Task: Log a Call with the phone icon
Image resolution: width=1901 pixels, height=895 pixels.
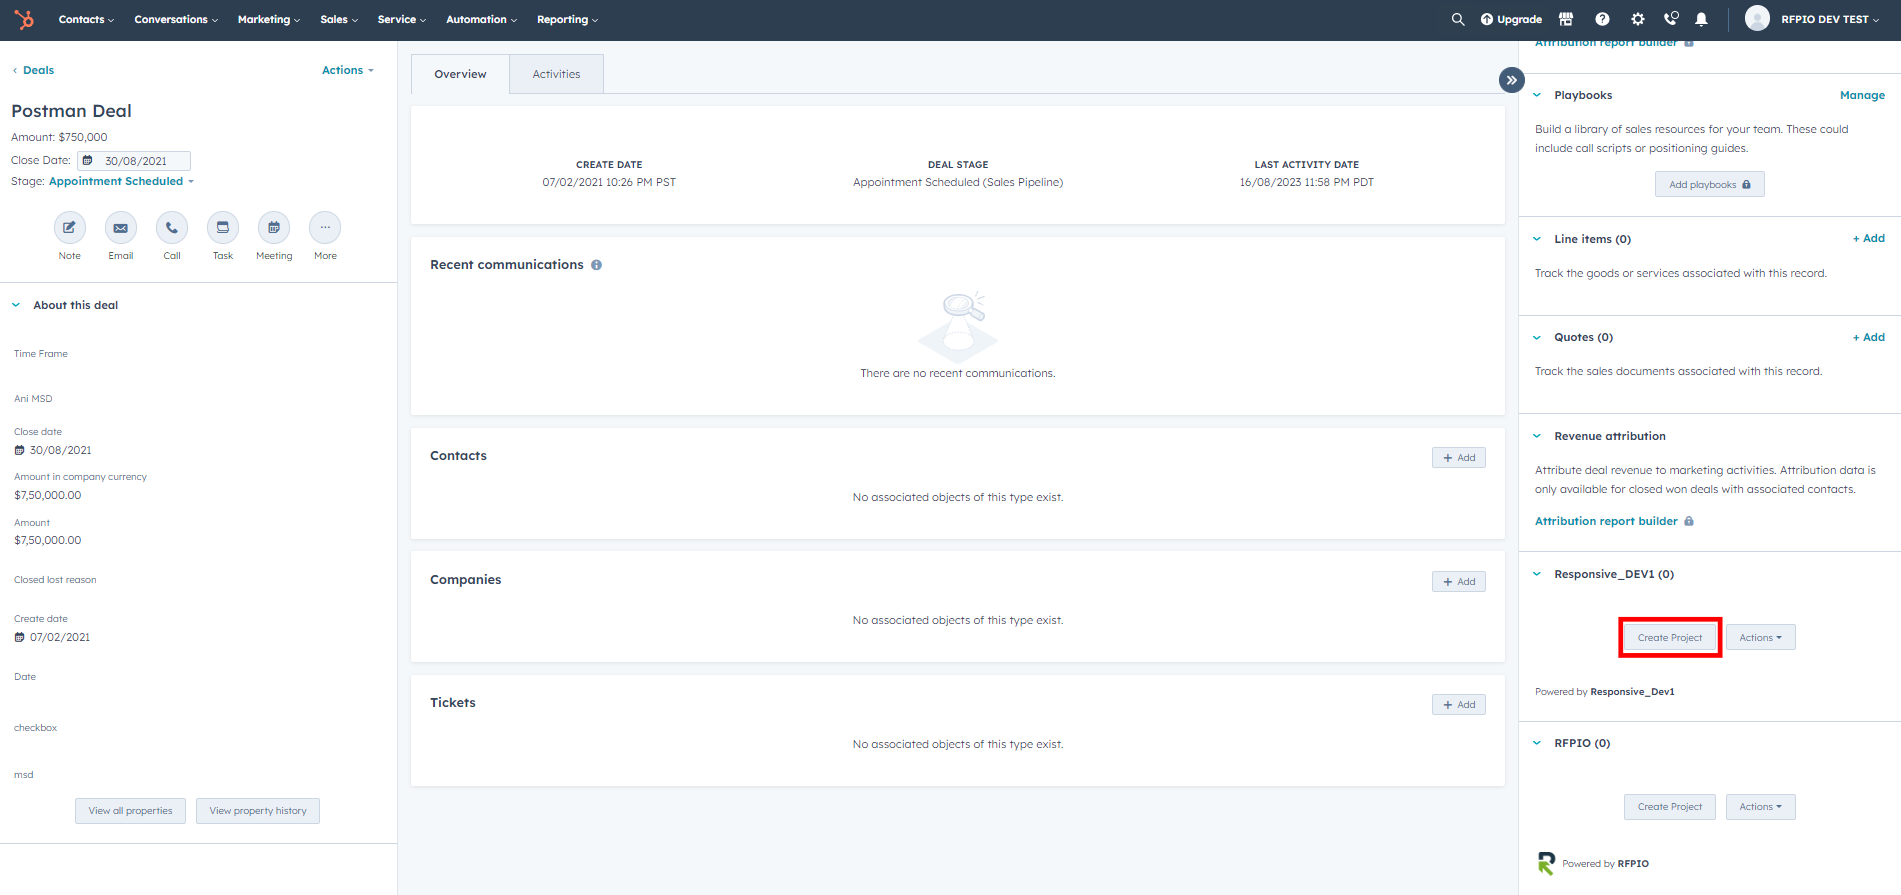Action: click(172, 228)
